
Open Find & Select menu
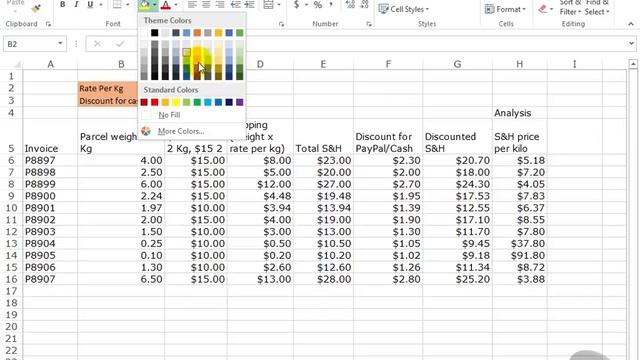597,7
